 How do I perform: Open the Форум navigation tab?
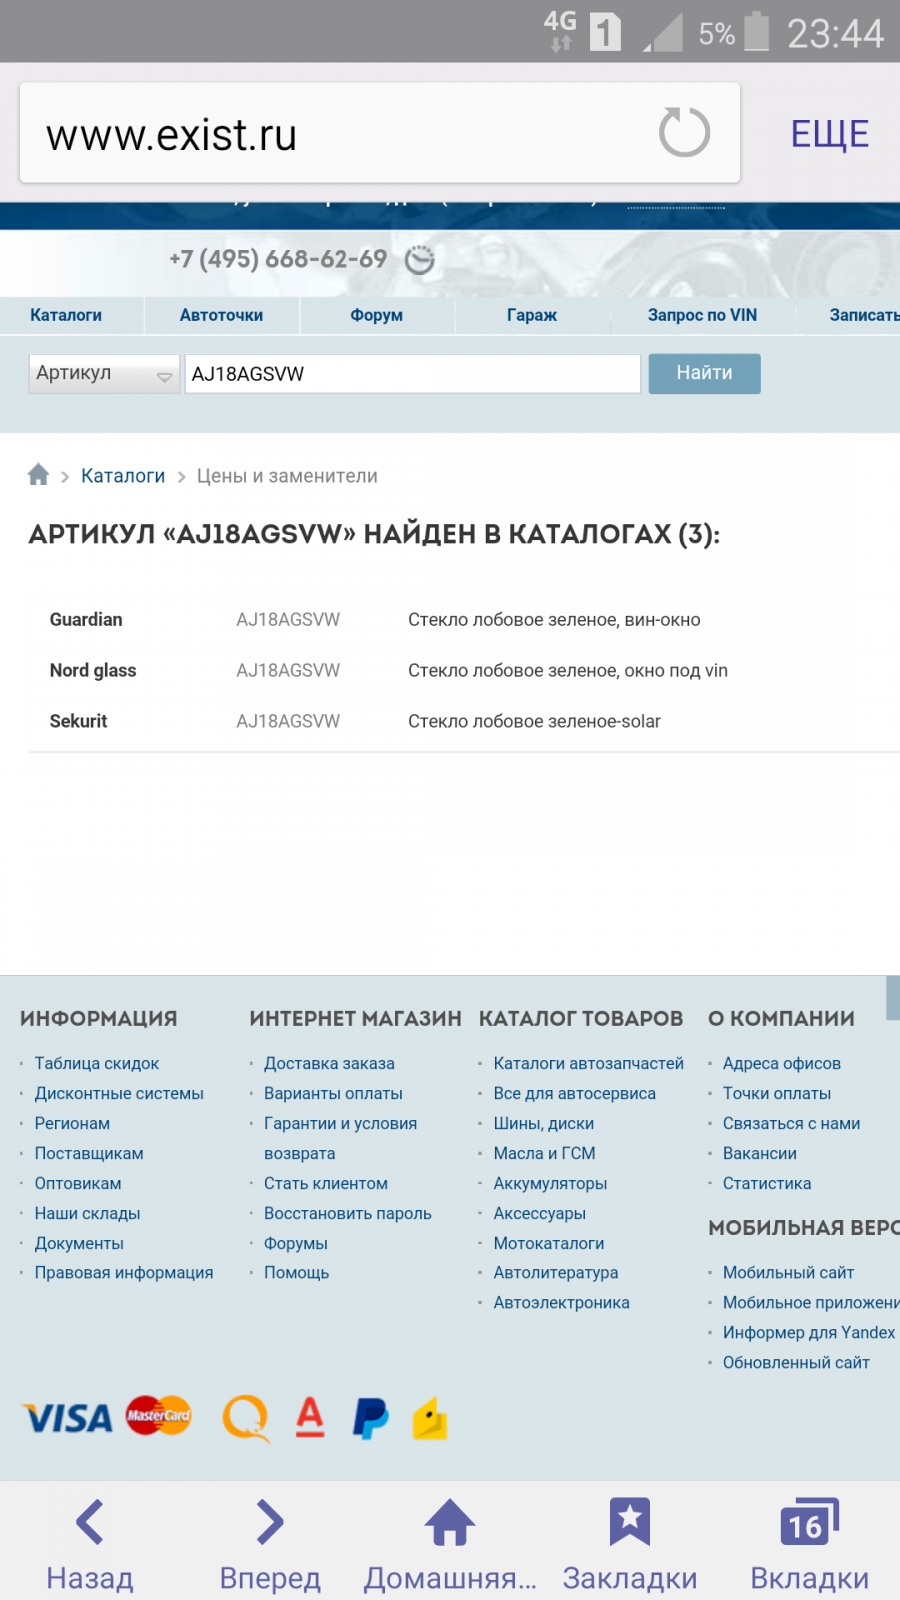pos(377,315)
